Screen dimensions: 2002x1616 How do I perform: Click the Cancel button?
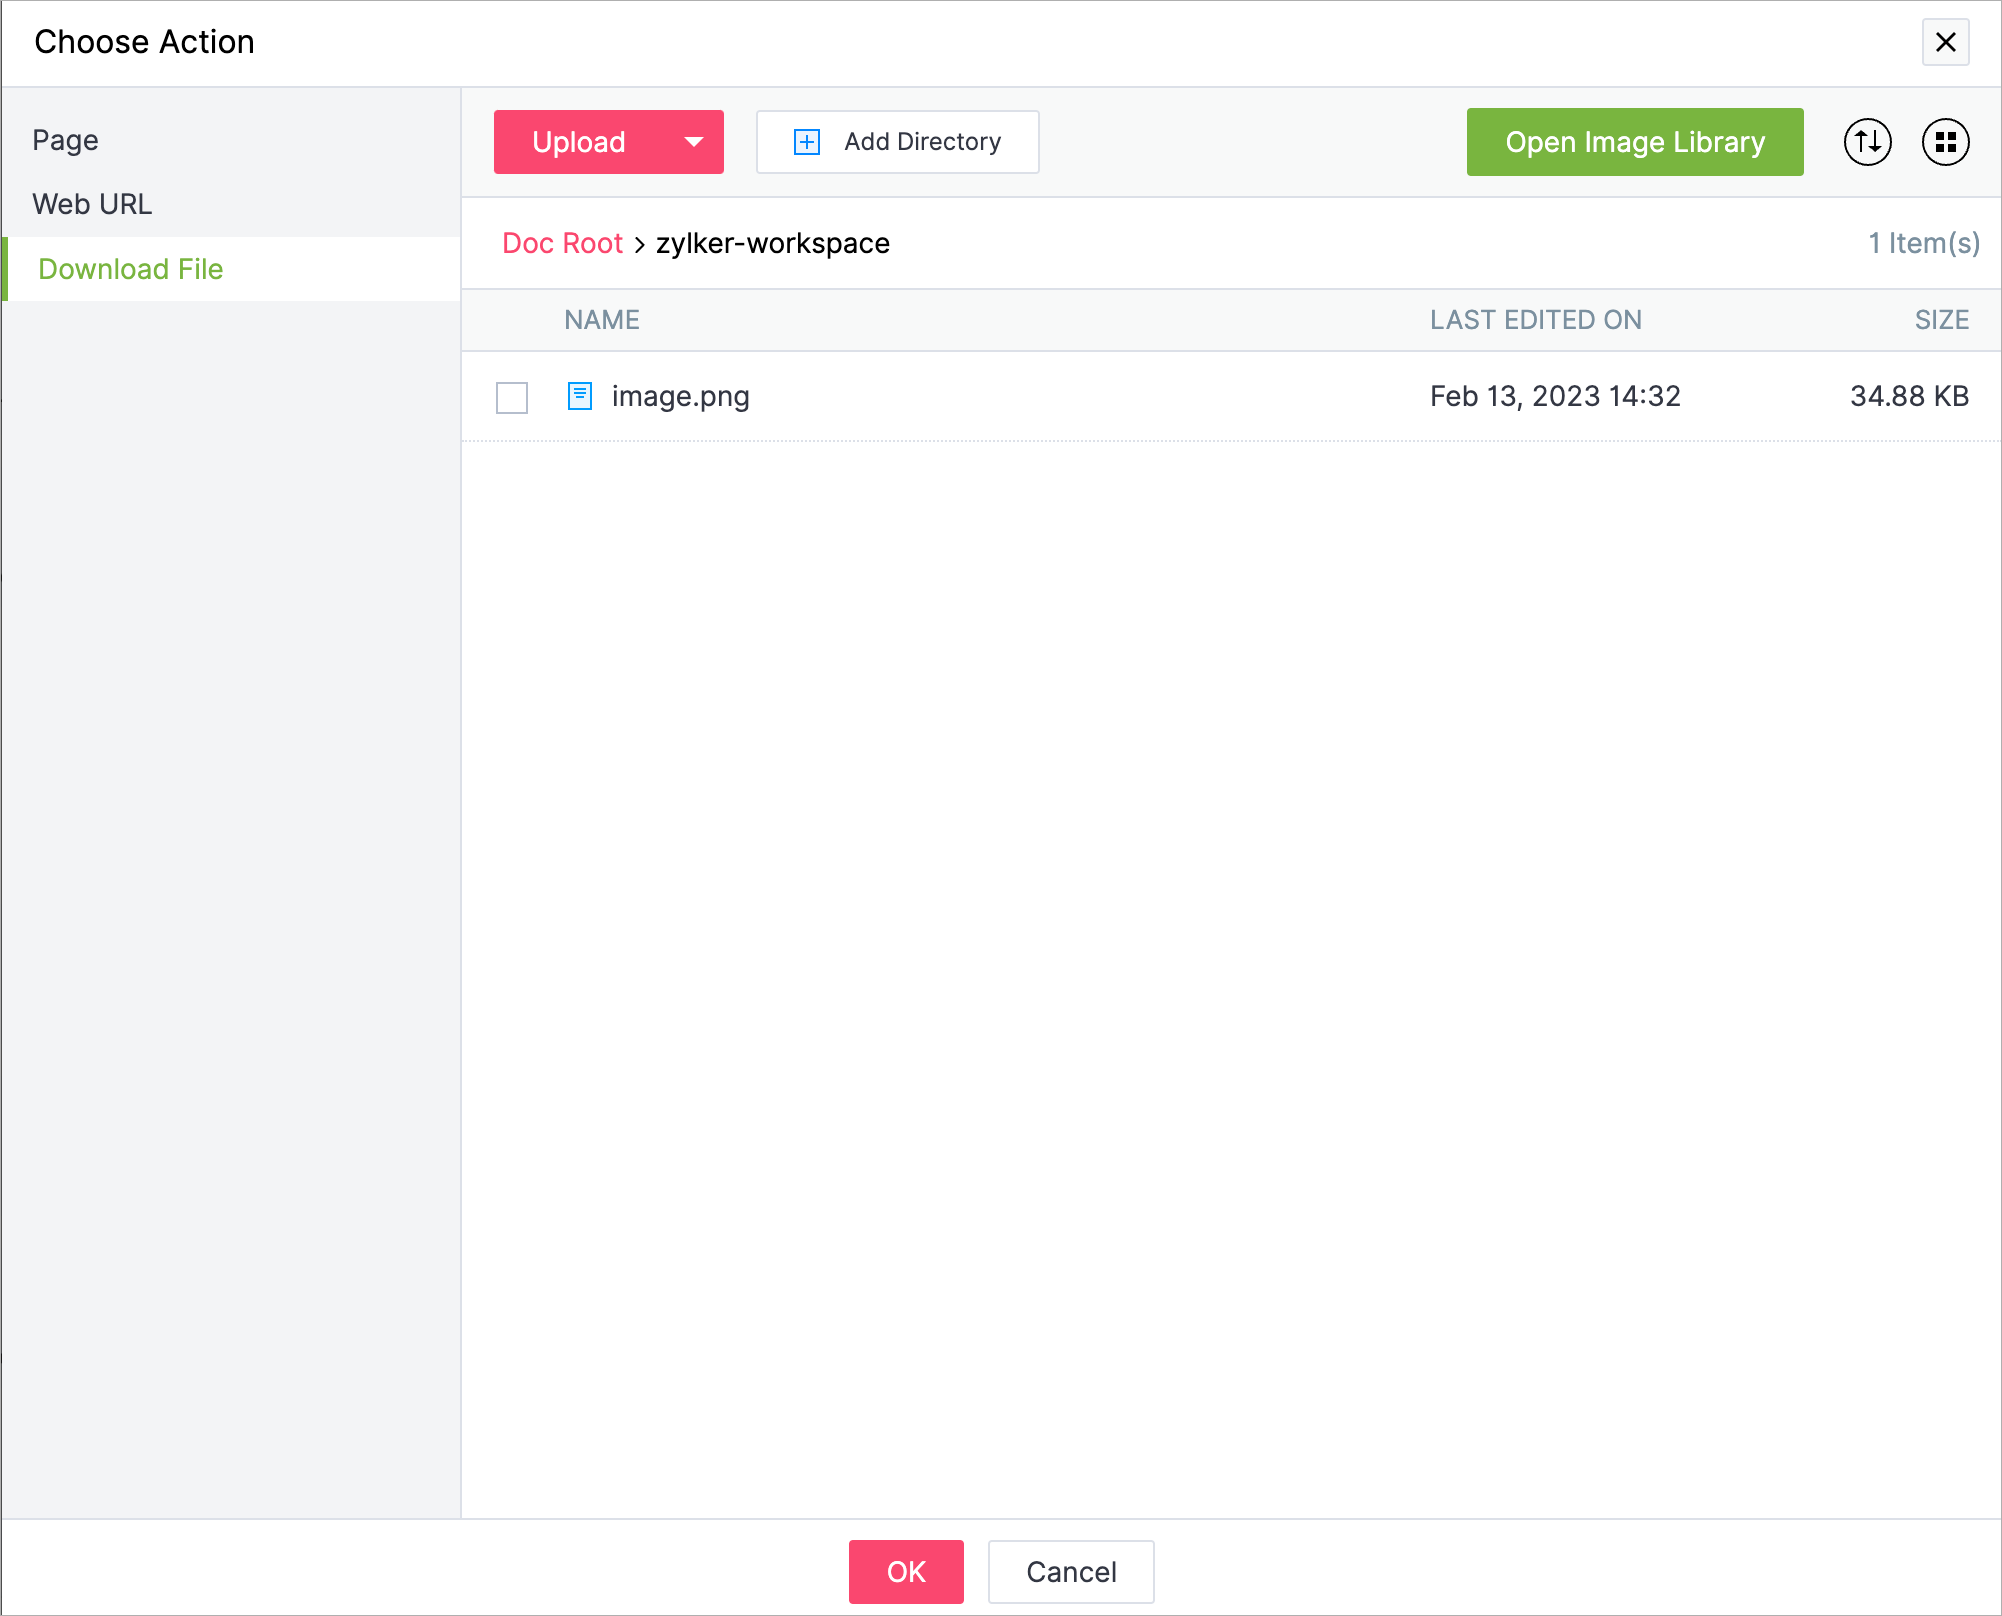pos(1071,1572)
